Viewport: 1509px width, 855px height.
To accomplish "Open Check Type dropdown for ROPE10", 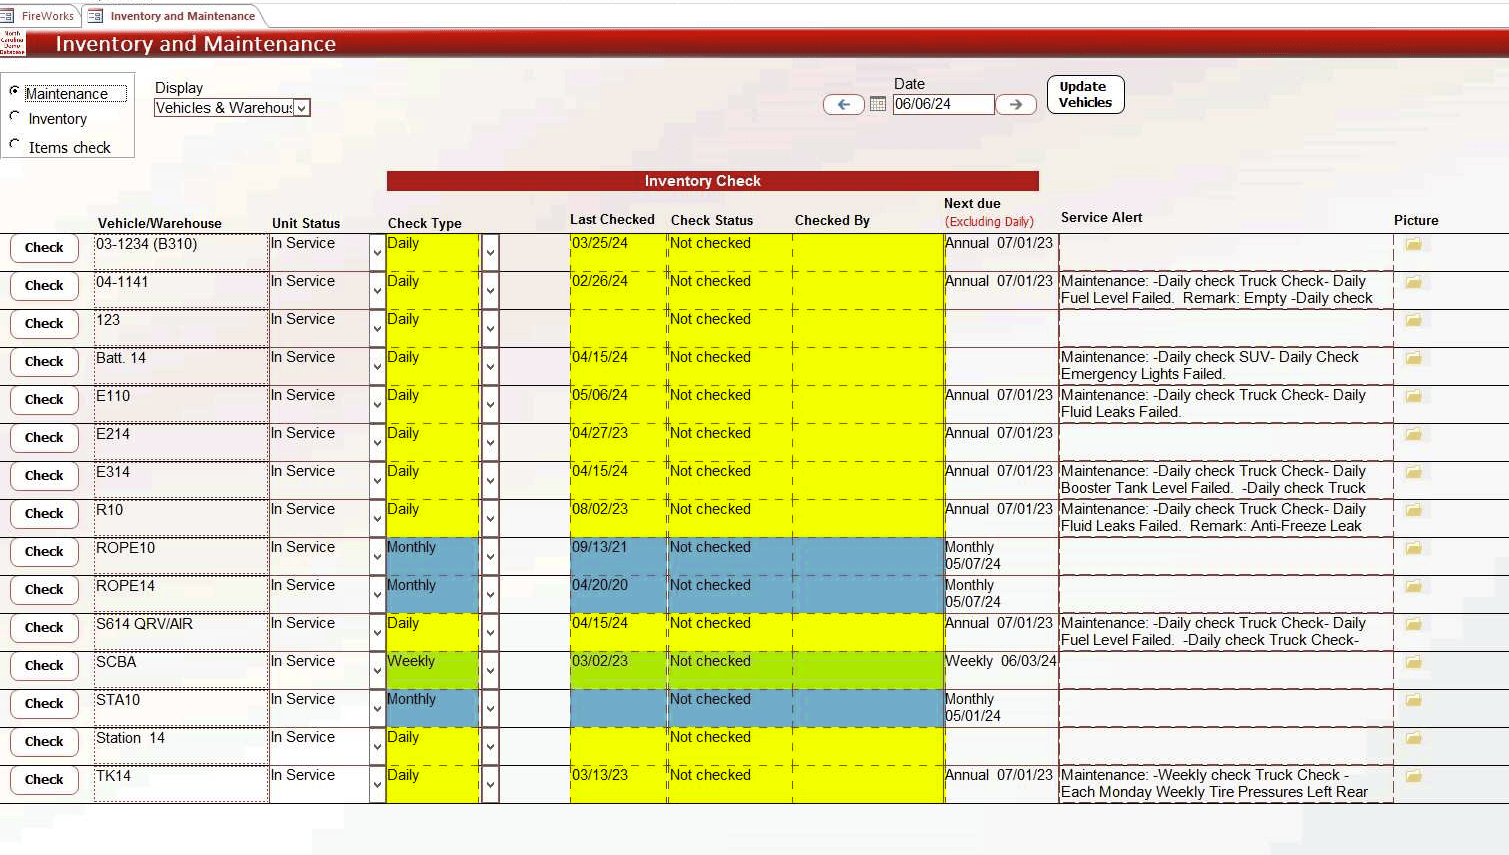I will click(x=490, y=557).
